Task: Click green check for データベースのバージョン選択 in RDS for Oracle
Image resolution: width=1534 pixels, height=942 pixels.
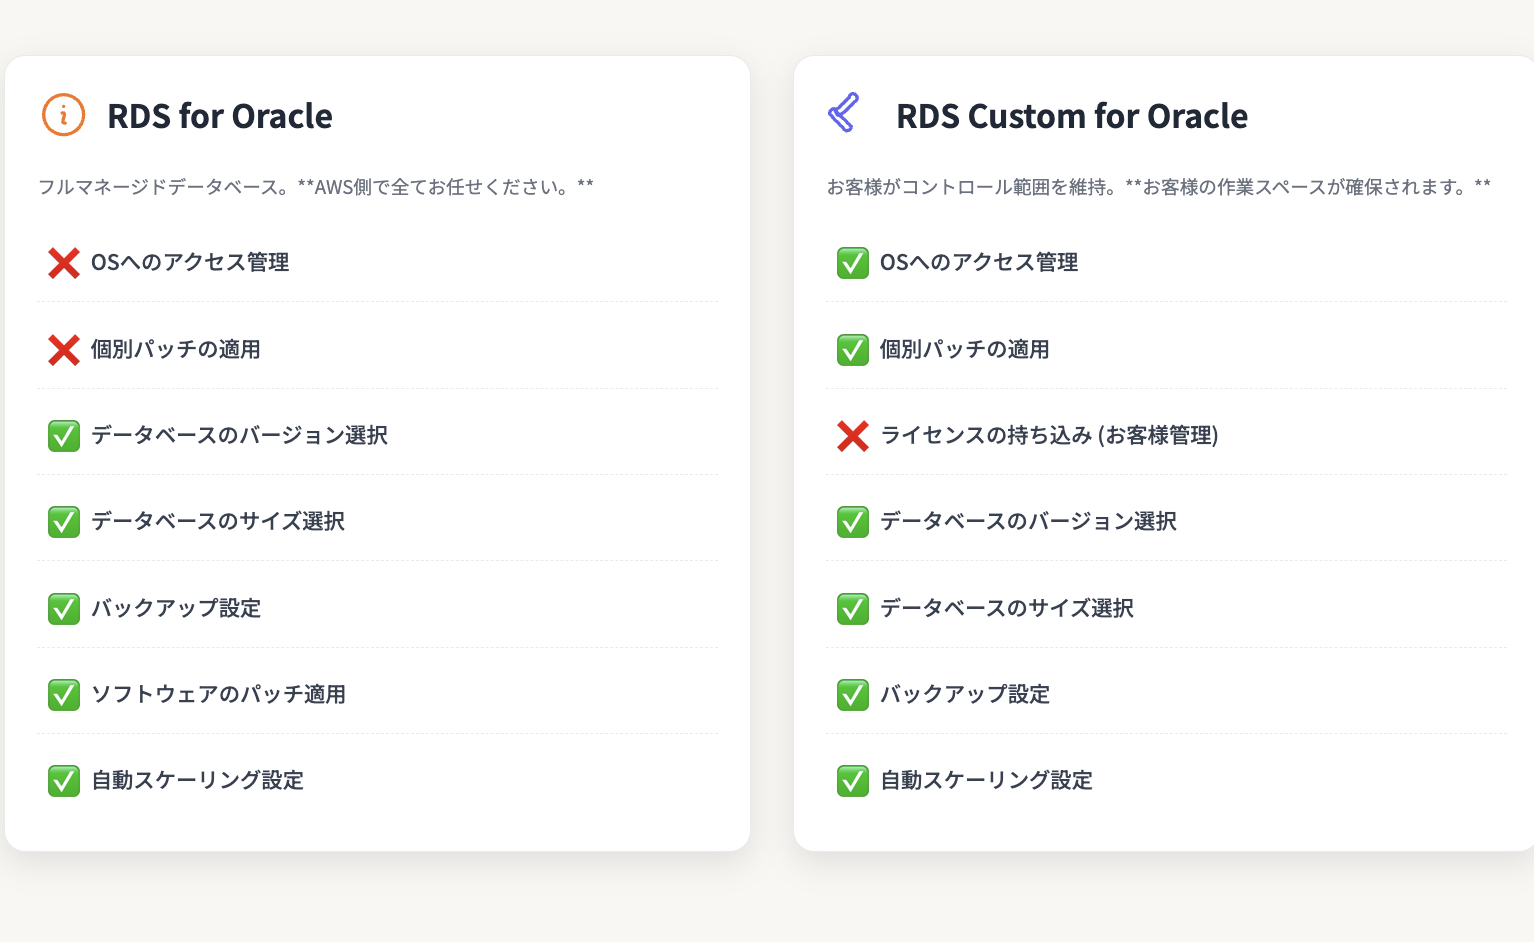Action: (x=64, y=436)
